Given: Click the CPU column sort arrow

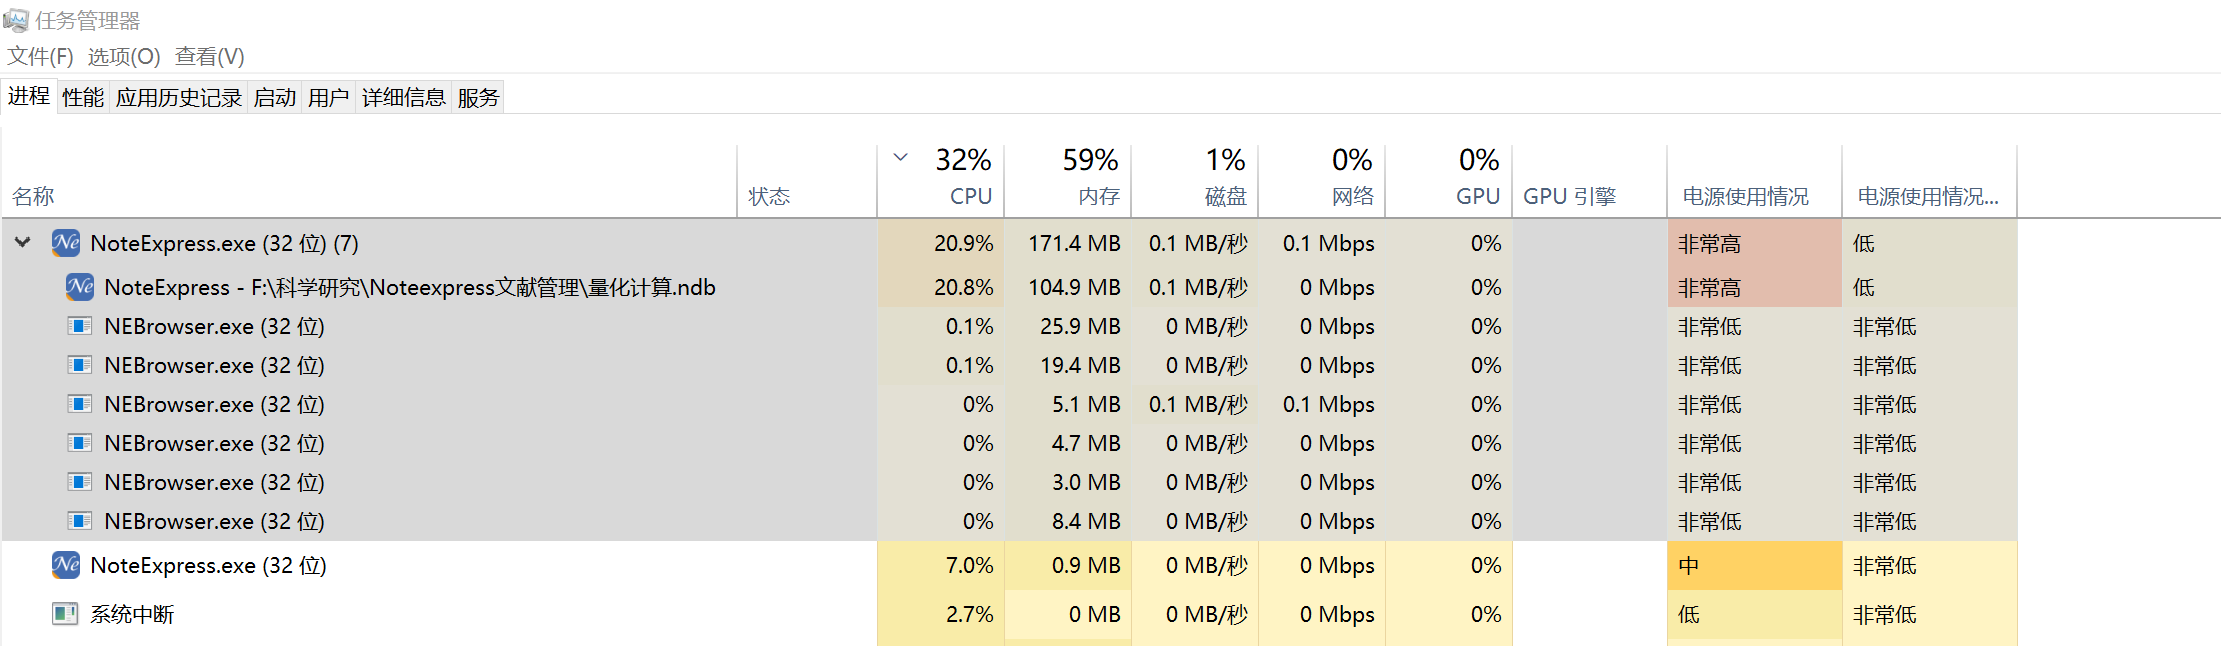Looking at the screenshot, I should [x=900, y=157].
